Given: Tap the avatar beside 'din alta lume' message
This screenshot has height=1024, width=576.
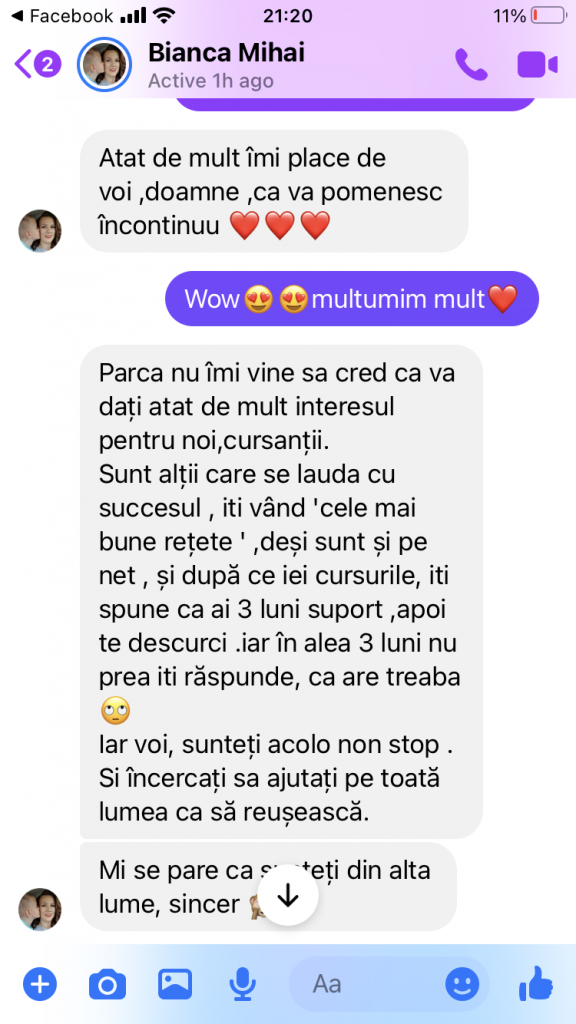Looking at the screenshot, I should 40,909.
